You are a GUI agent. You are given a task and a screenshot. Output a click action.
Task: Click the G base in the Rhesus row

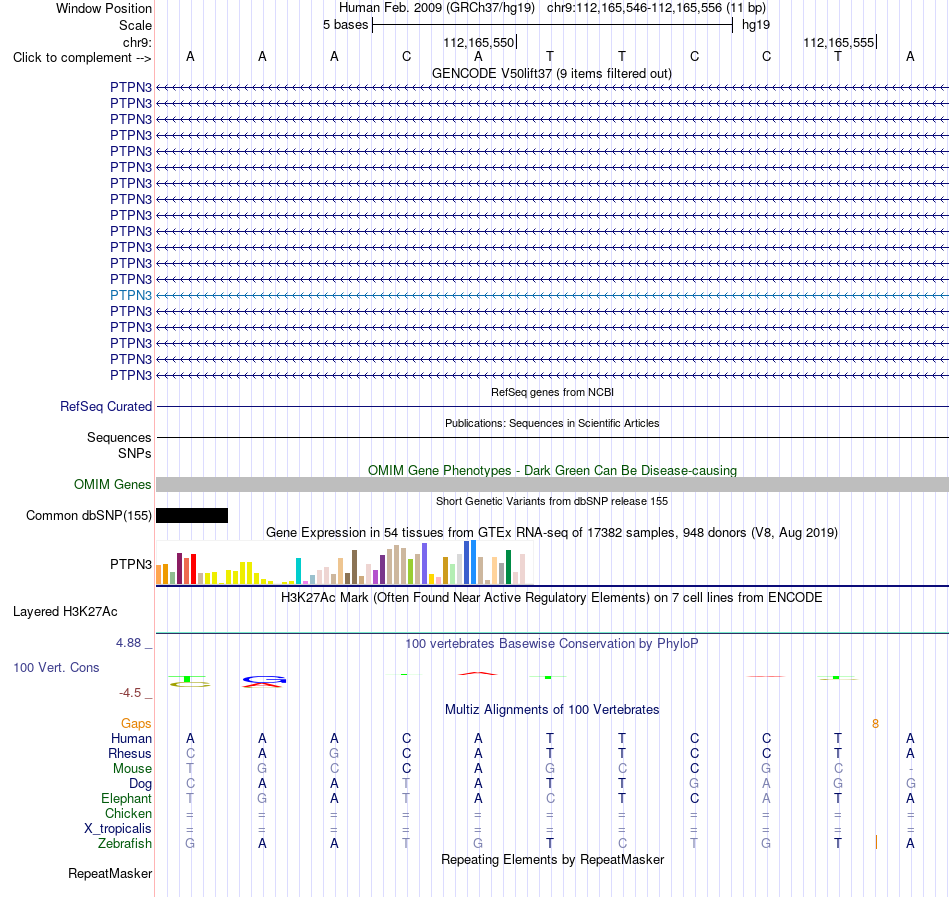[334, 753]
